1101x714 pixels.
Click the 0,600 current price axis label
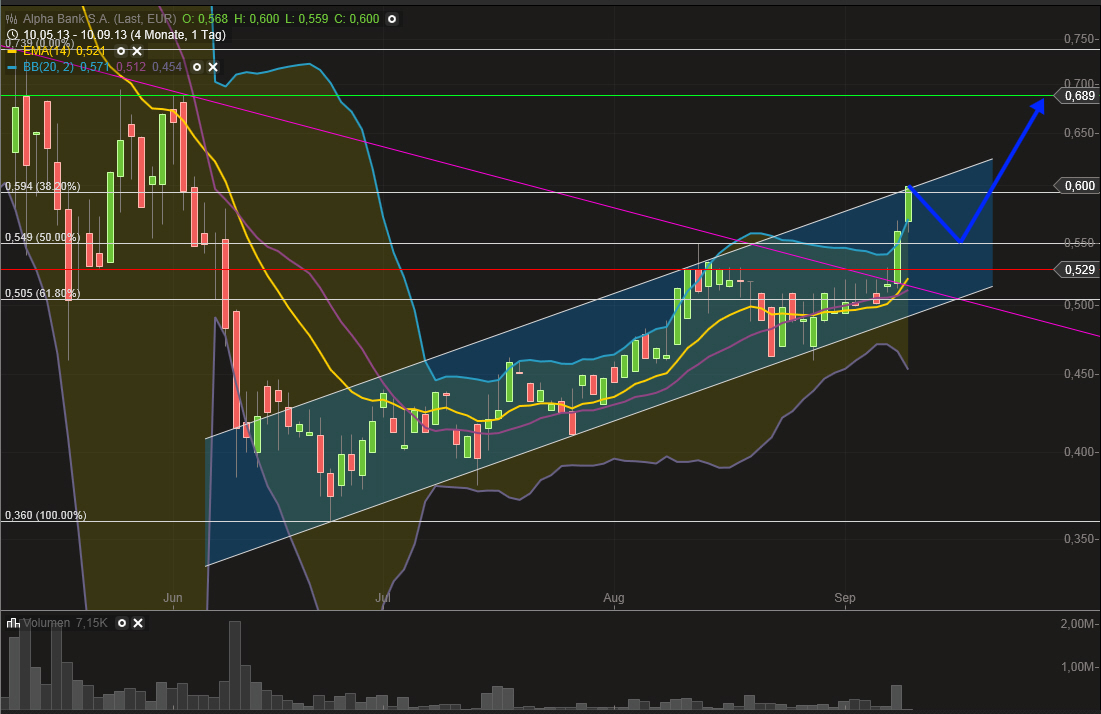tap(1077, 185)
